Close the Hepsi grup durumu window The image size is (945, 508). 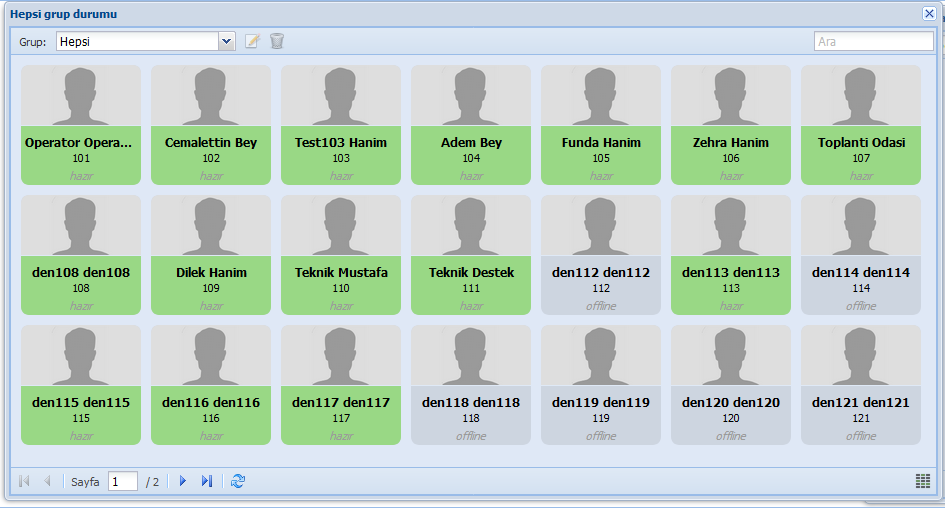929,13
